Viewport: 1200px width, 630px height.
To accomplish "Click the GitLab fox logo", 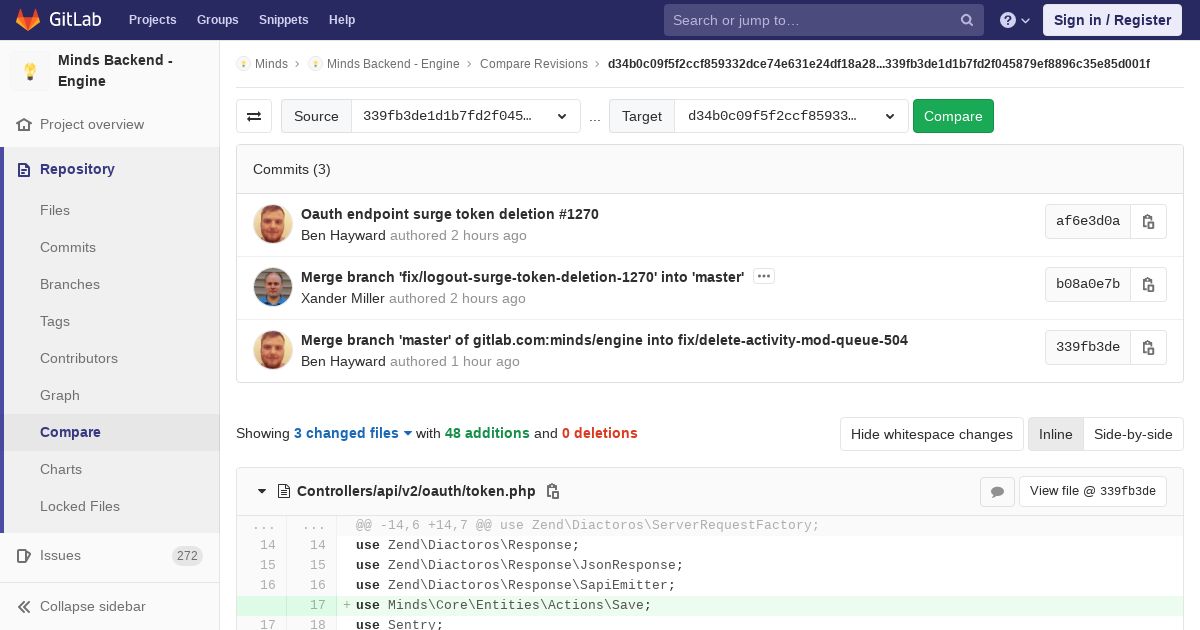I will point(28,20).
